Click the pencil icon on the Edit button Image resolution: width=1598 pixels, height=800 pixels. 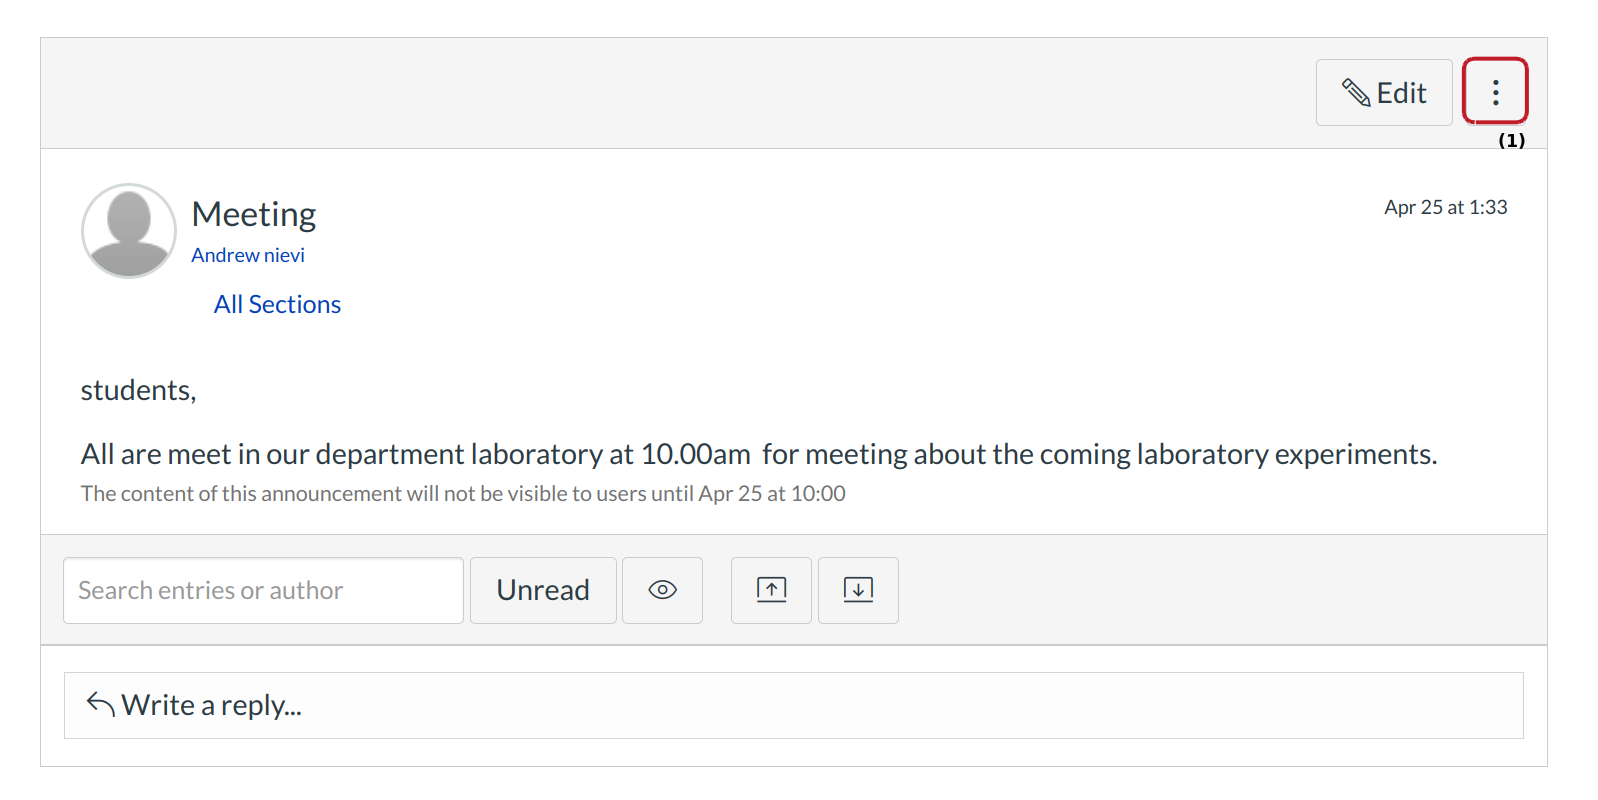tap(1359, 92)
